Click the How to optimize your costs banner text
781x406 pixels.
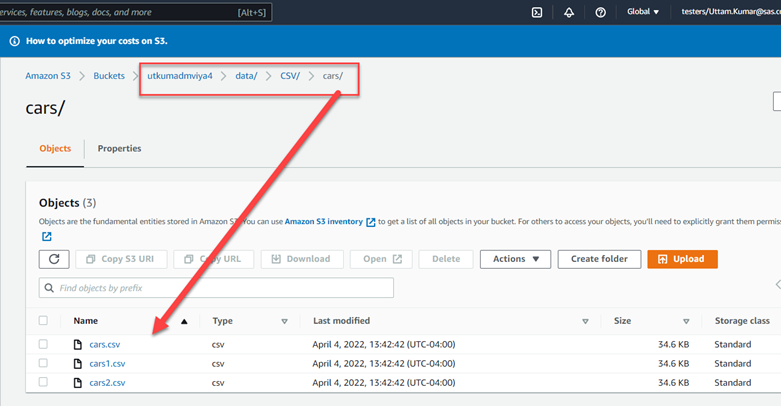point(97,41)
